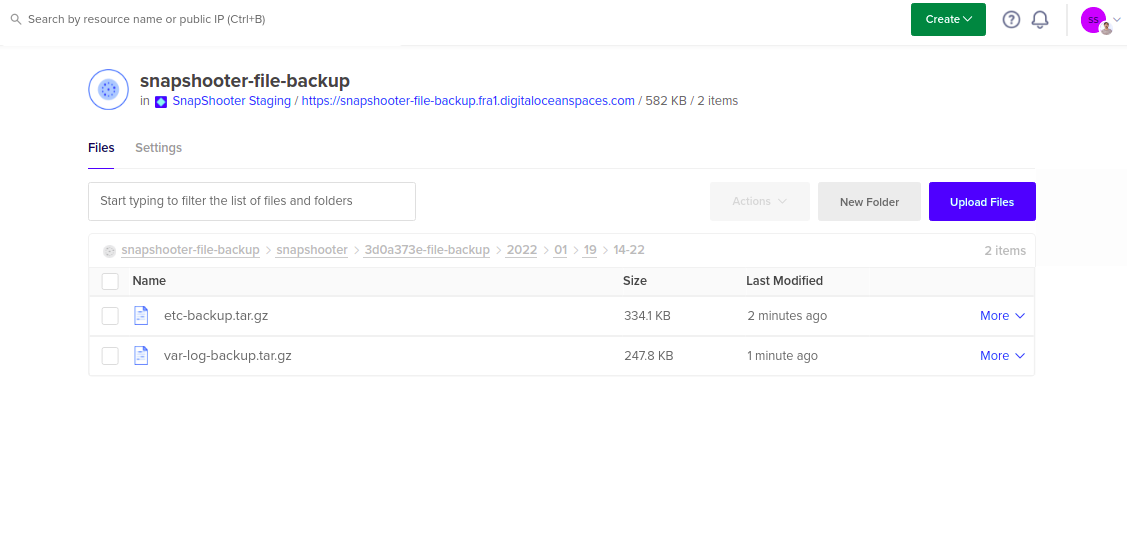The width and height of the screenshot is (1127, 536).
Task: Click the 1 minute ago timestamp
Action: tap(783, 356)
